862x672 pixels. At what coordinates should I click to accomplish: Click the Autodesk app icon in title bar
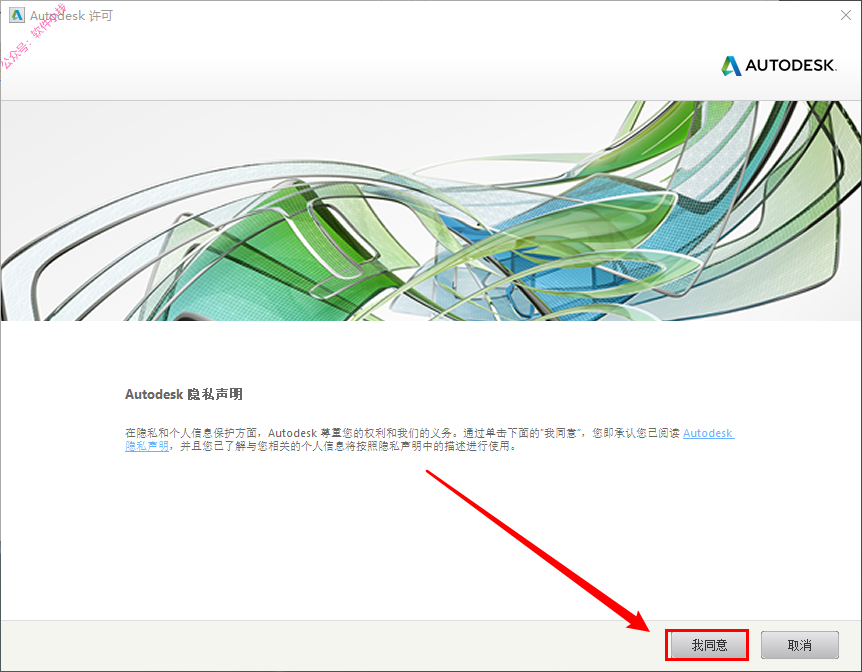click(x=16, y=15)
